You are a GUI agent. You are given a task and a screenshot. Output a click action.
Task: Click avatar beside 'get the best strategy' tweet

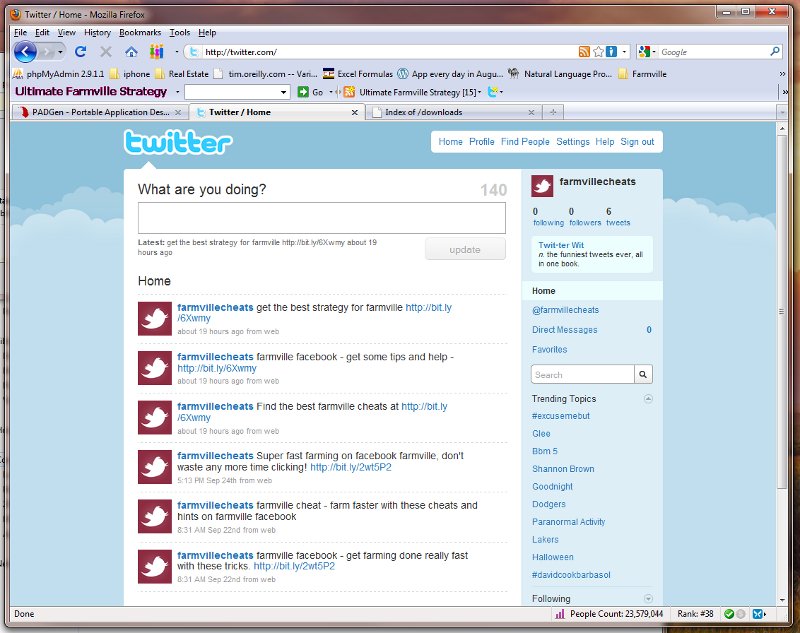(155, 319)
